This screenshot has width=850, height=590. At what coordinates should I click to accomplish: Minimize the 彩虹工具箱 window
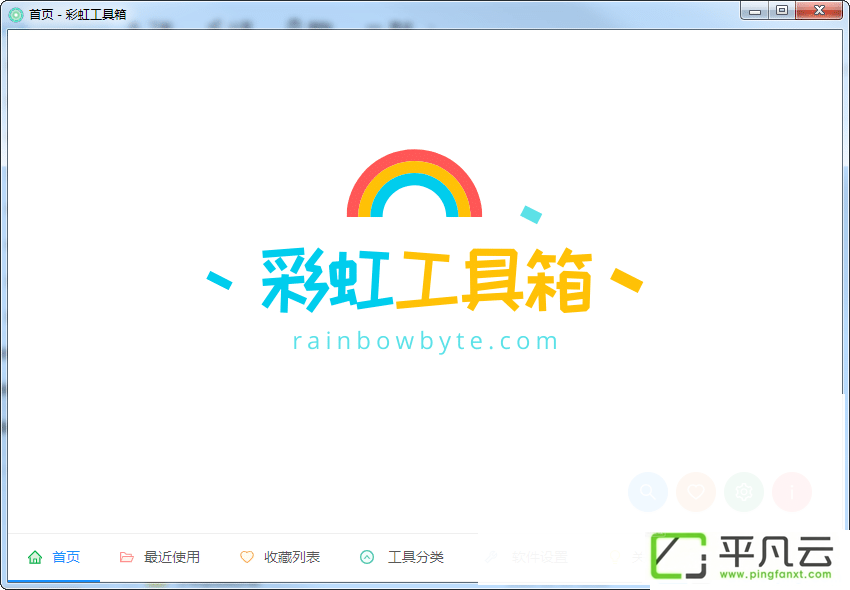[x=755, y=10]
